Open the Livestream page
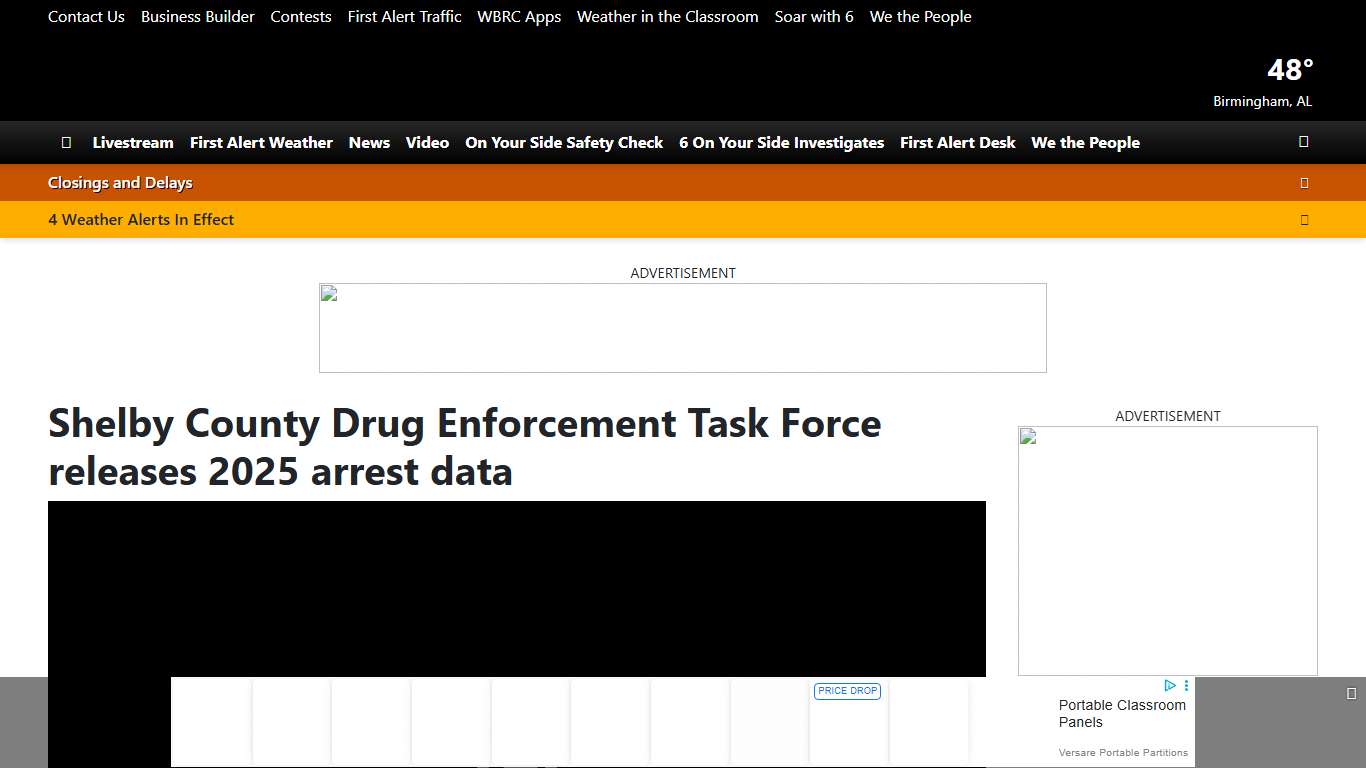Image resolution: width=1366 pixels, height=768 pixels. coord(133,142)
